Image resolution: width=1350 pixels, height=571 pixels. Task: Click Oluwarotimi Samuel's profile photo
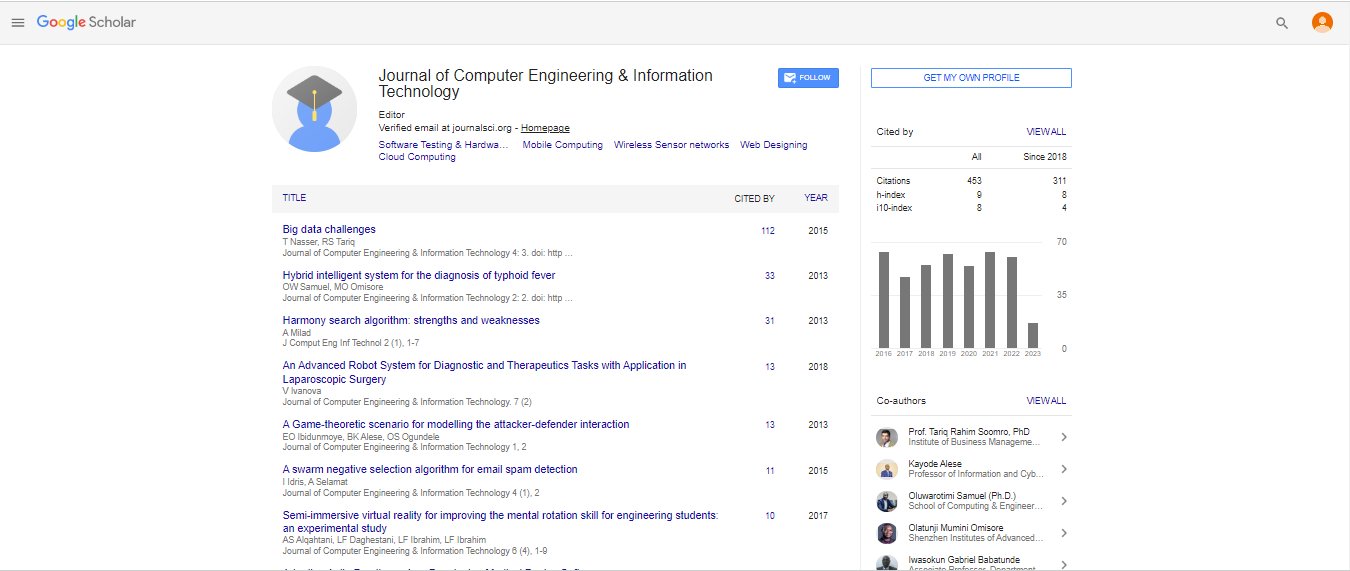887,501
